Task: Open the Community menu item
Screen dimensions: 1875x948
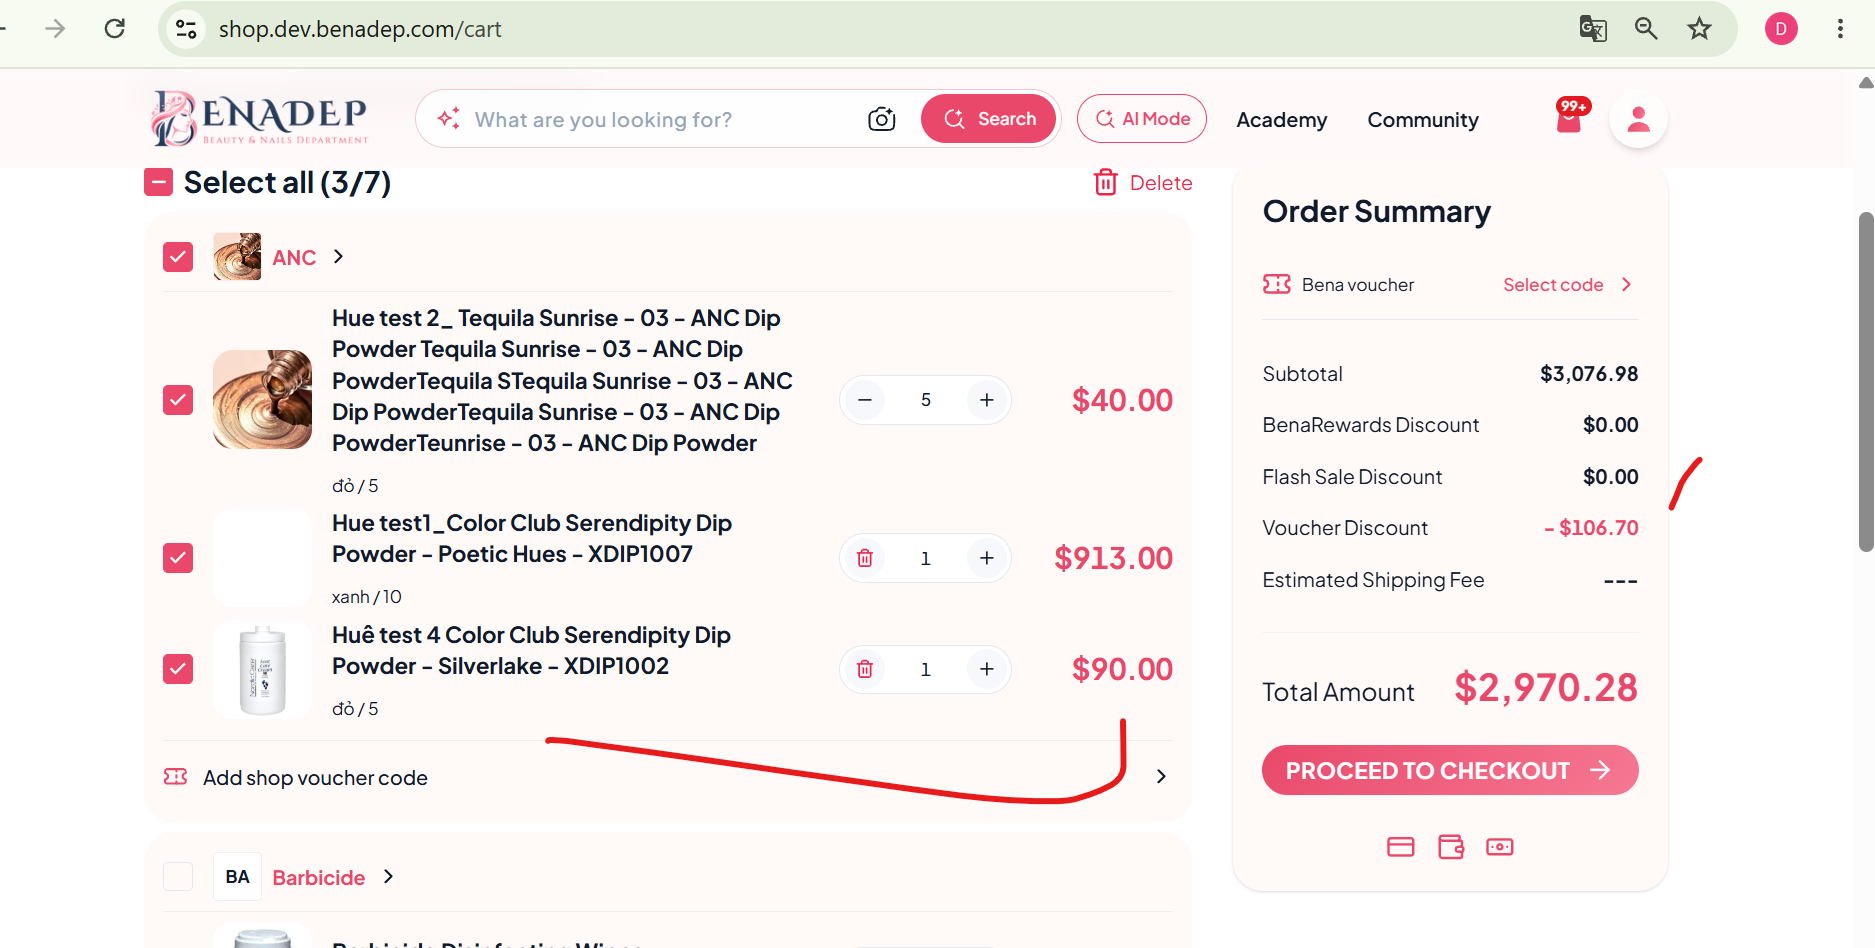Action: [x=1423, y=120]
